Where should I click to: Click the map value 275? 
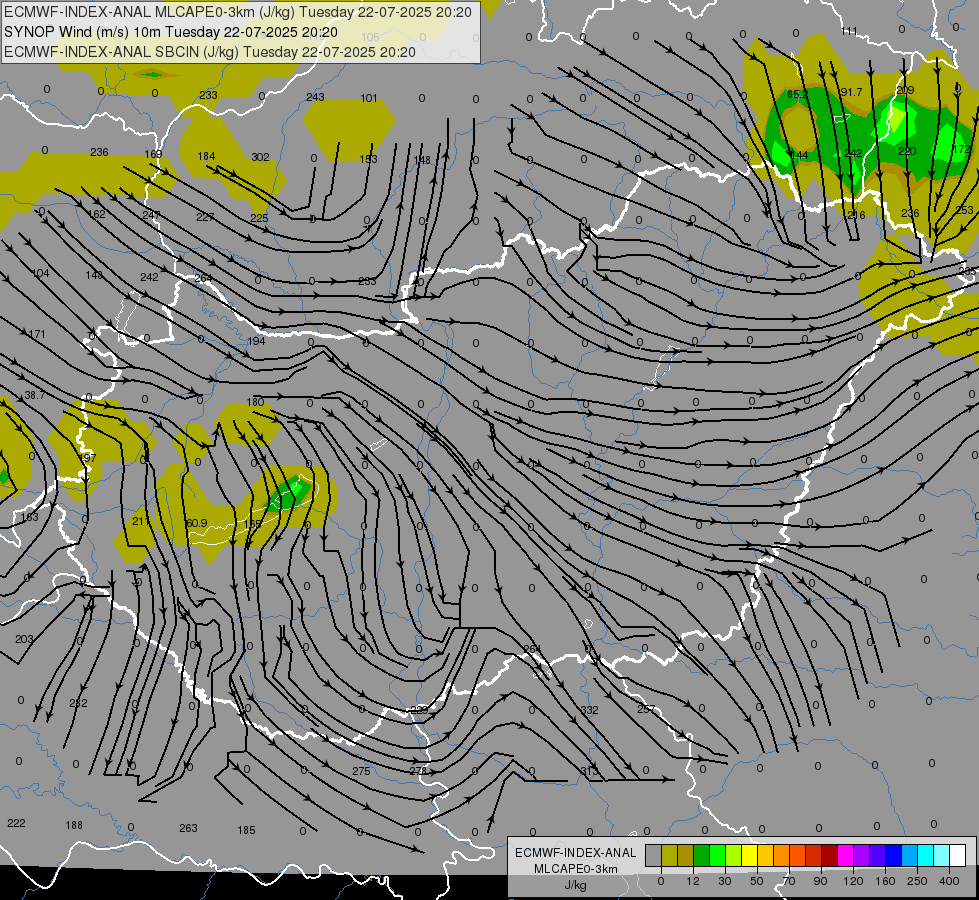click(362, 771)
